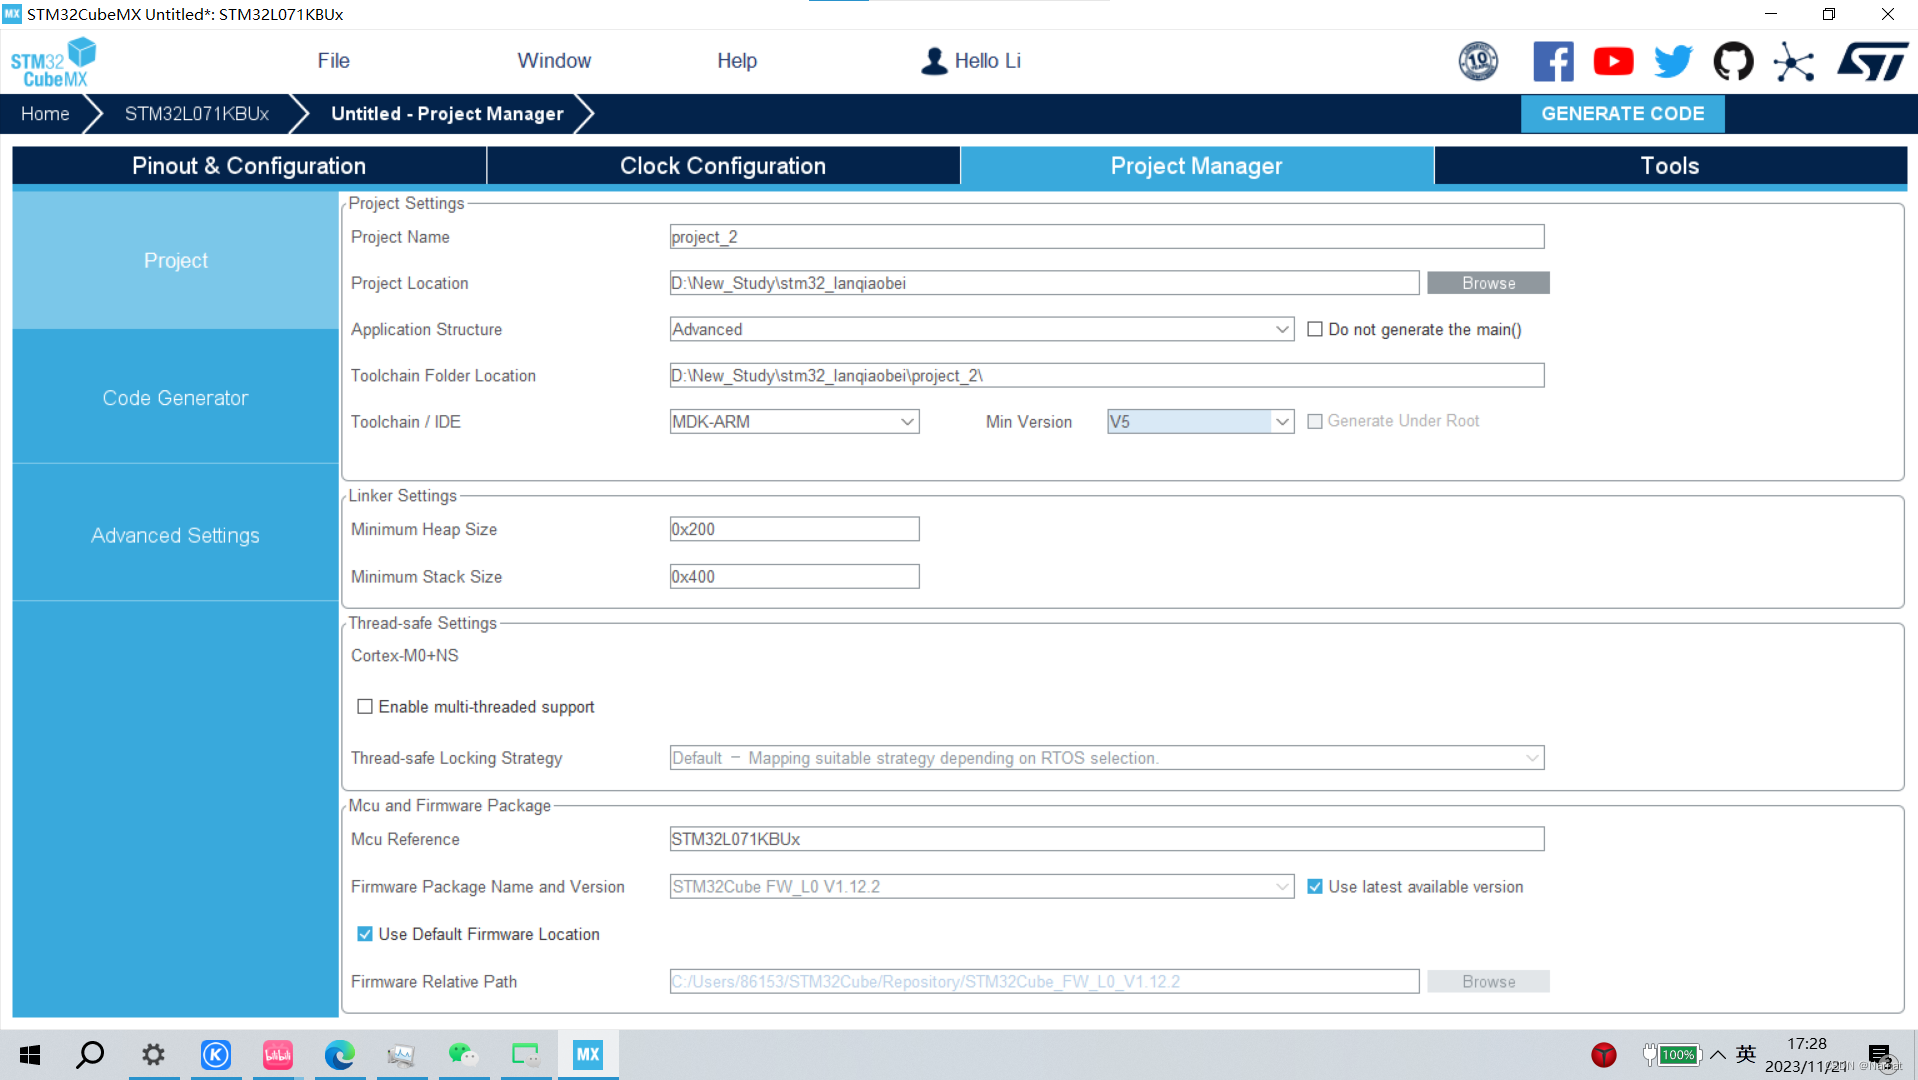Open the Window menu
Viewport: 1918px width, 1080px height.
[554, 61]
